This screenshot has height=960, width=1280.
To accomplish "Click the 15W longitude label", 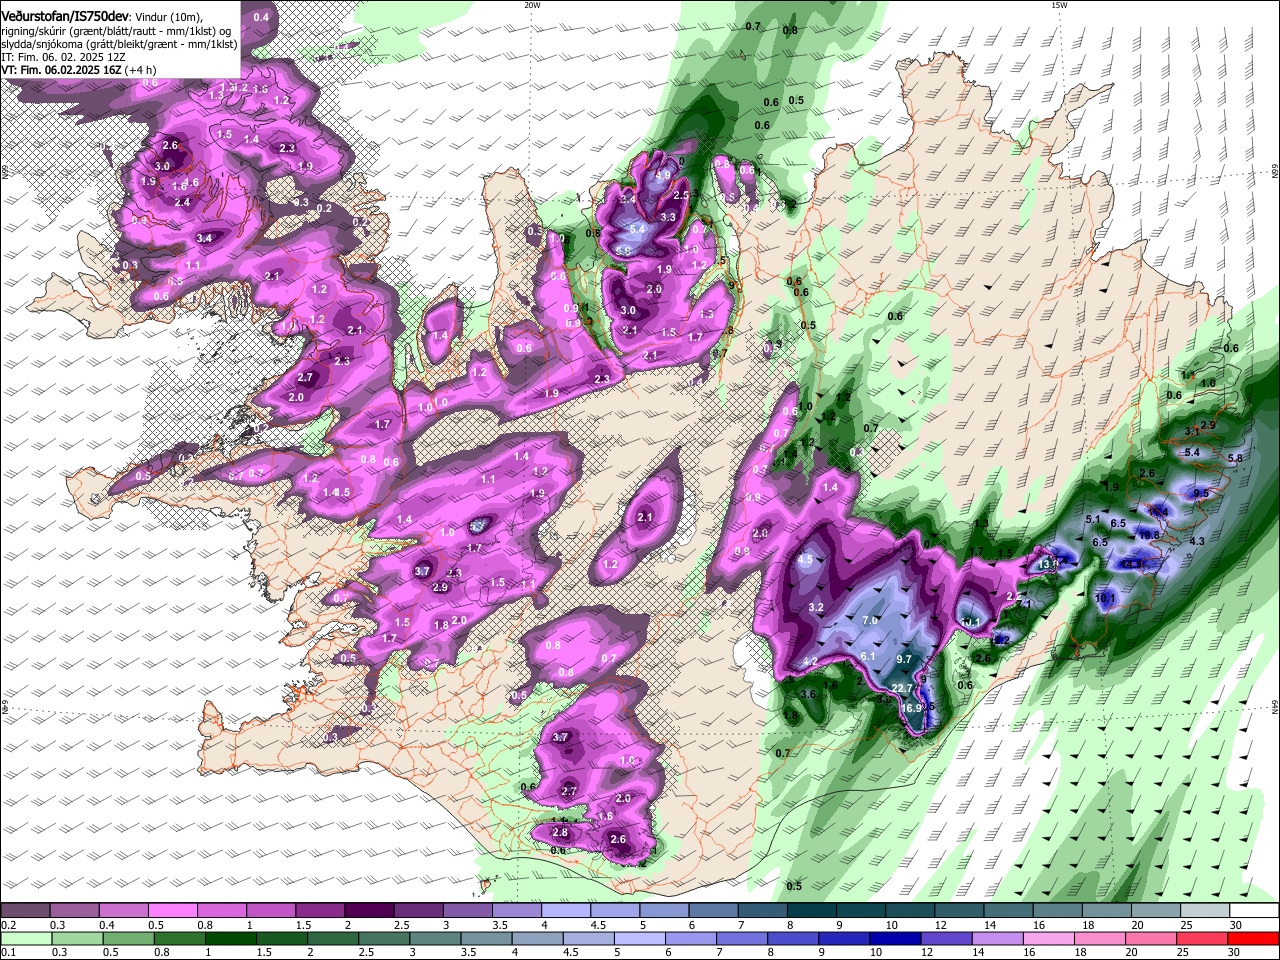I will pos(1059,5).
